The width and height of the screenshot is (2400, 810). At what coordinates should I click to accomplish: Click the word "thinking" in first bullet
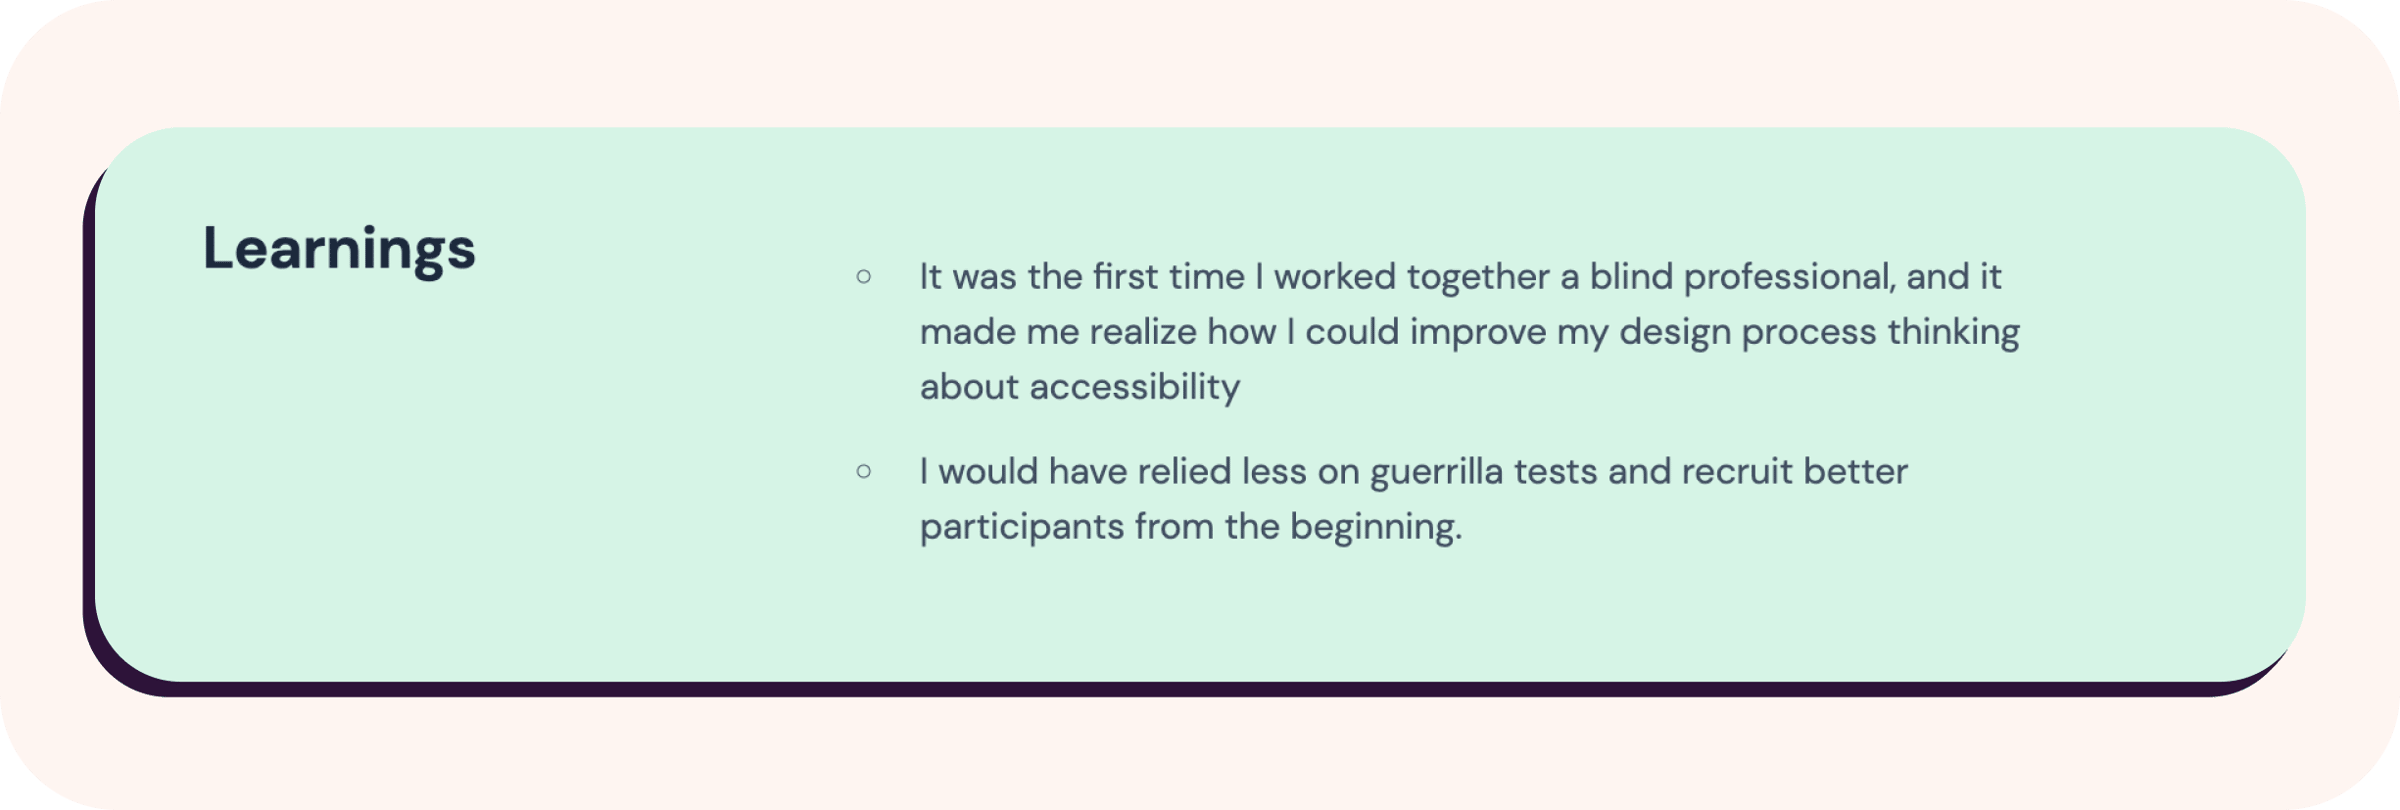click(x=1953, y=332)
